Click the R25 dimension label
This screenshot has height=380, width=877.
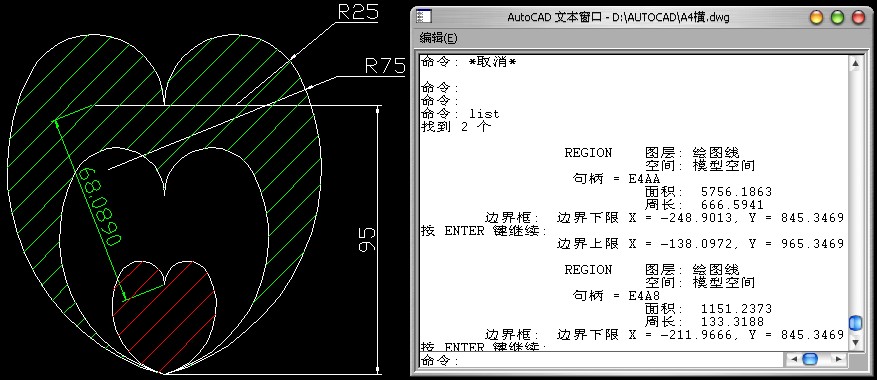coord(358,12)
